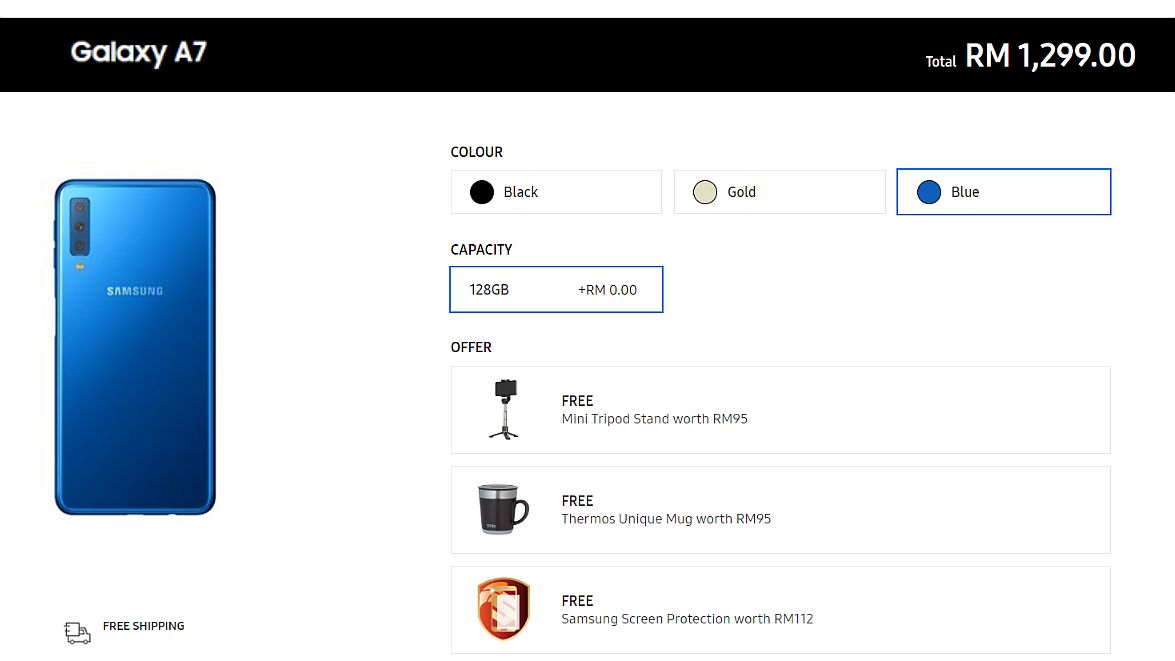Click the Samsung logo on phone back
The height and width of the screenshot is (661, 1175).
coord(135,291)
